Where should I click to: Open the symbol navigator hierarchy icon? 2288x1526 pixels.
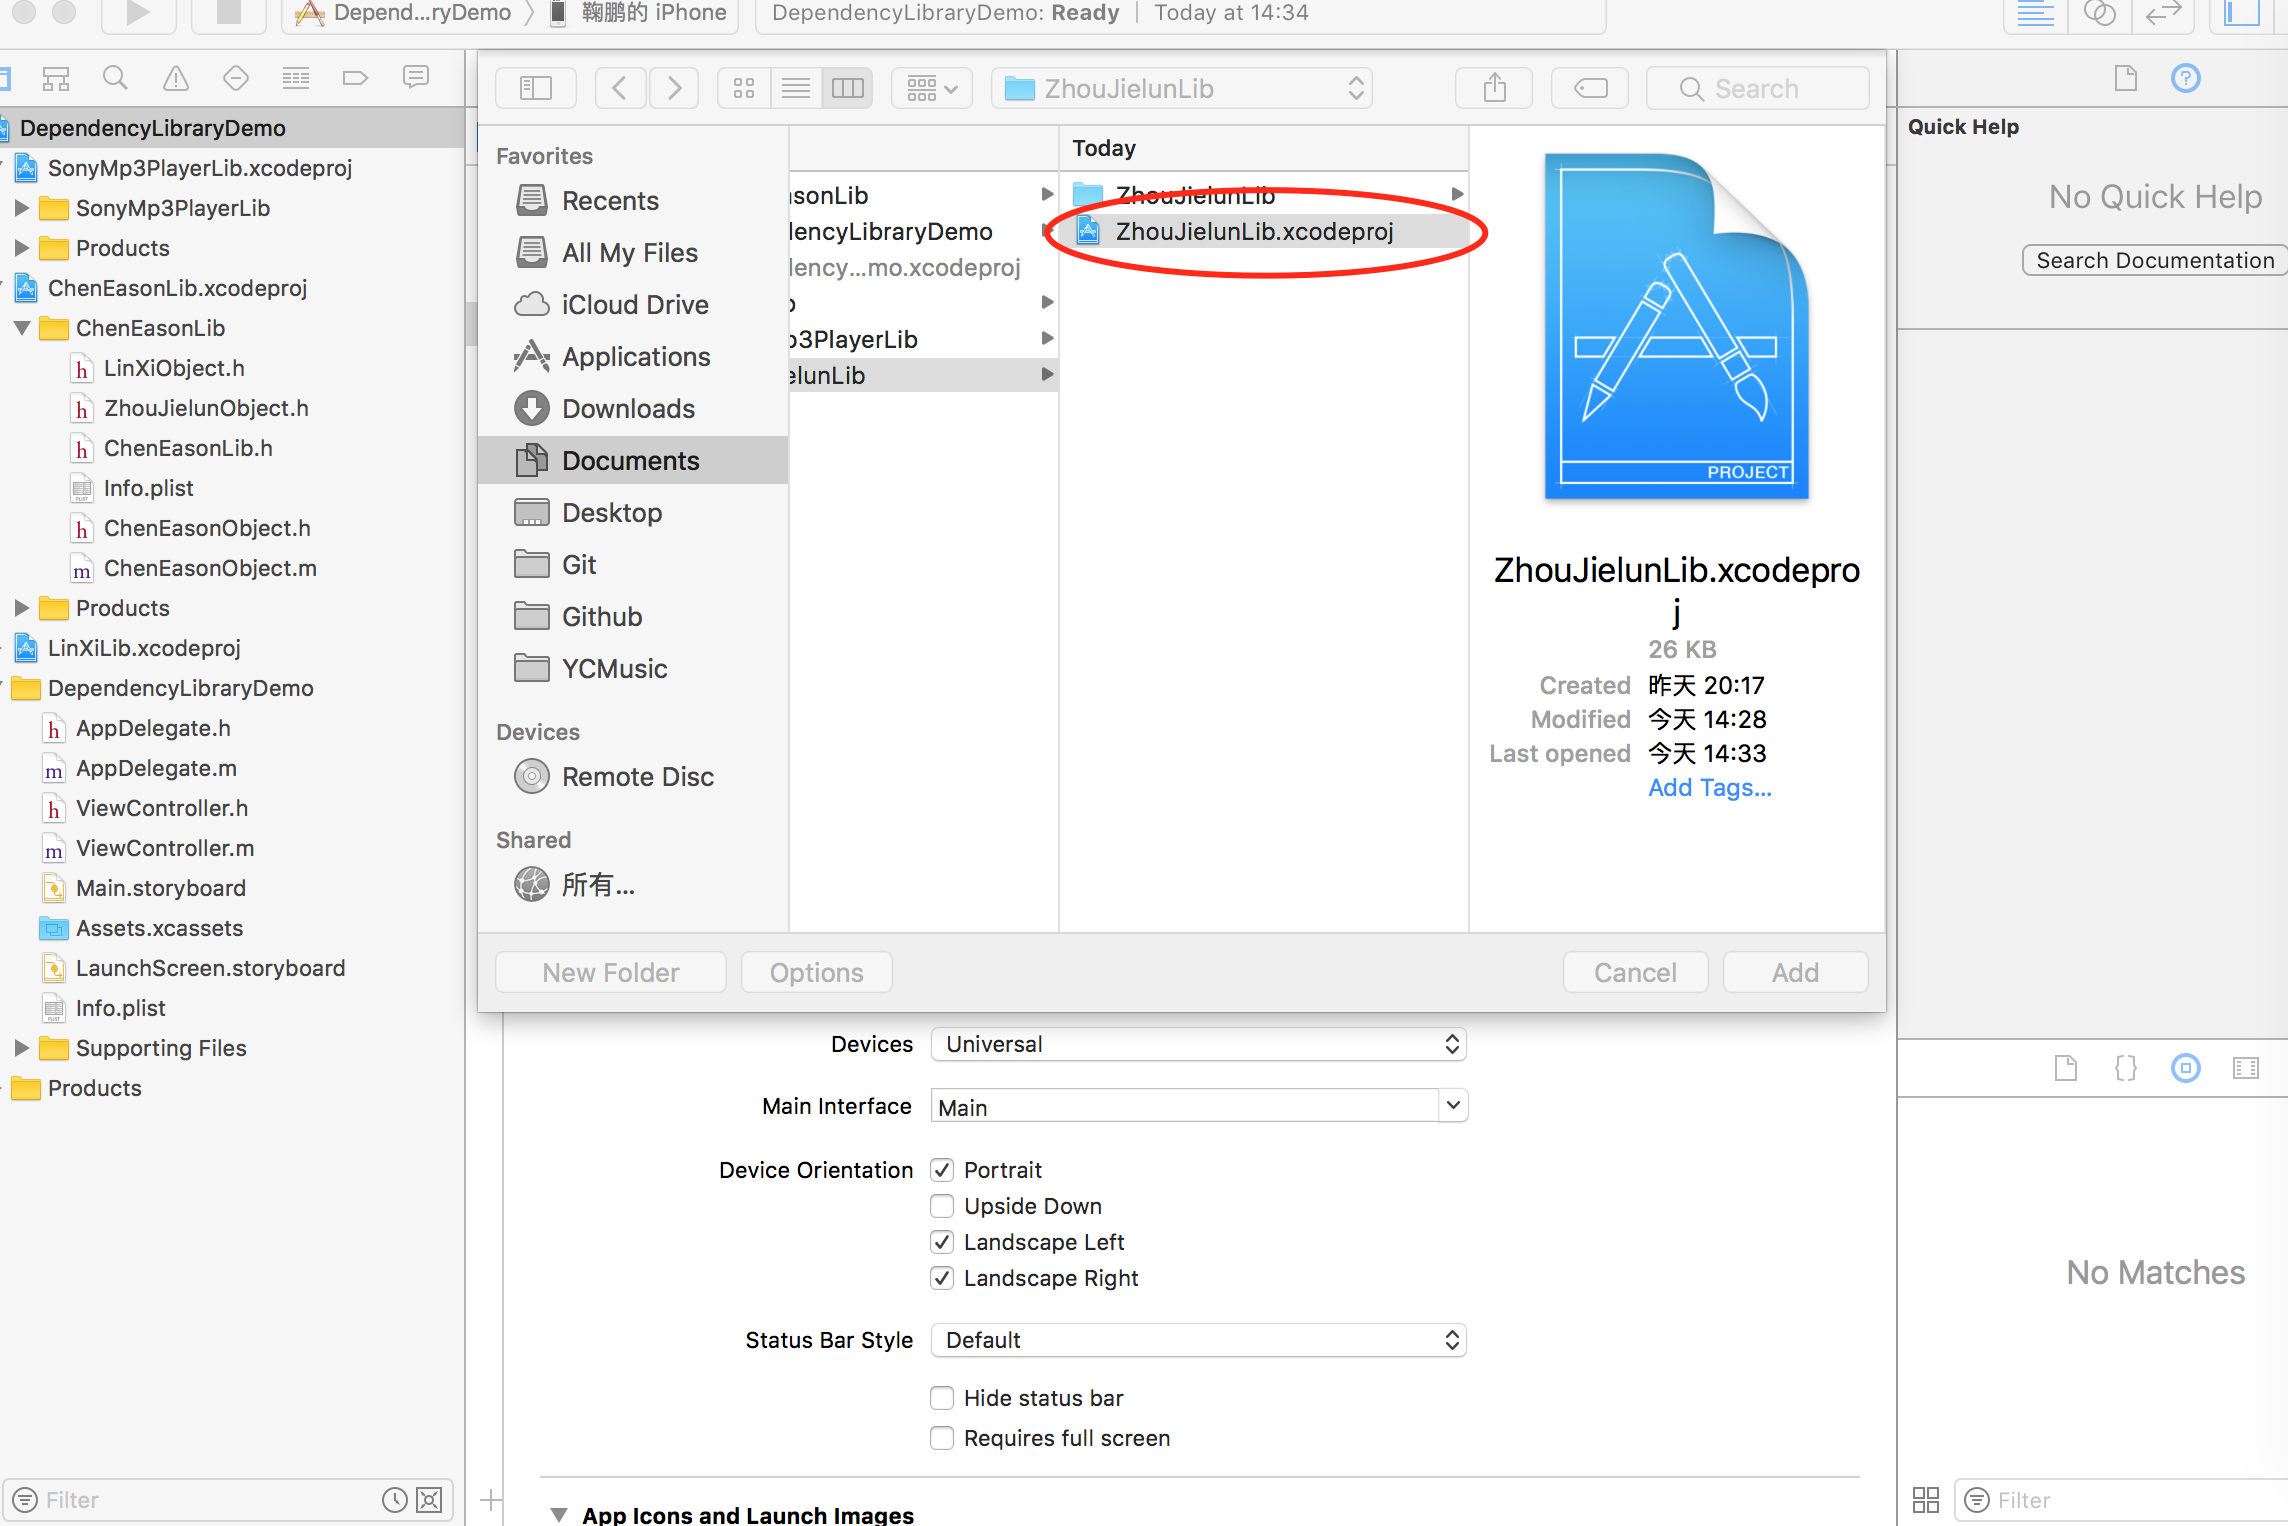pyautogui.click(x=56, y=78)
